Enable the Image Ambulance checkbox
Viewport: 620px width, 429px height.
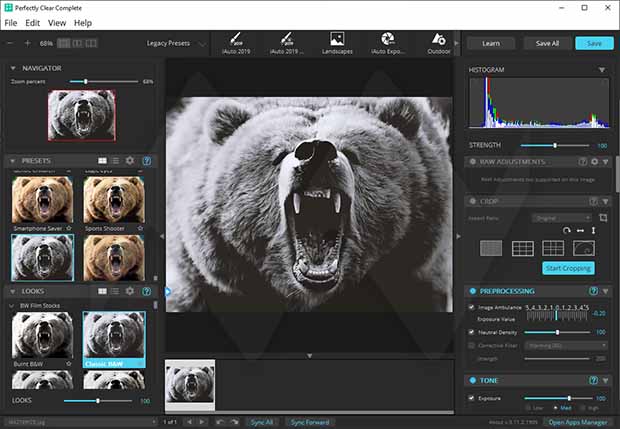click(x=472, y=306)
